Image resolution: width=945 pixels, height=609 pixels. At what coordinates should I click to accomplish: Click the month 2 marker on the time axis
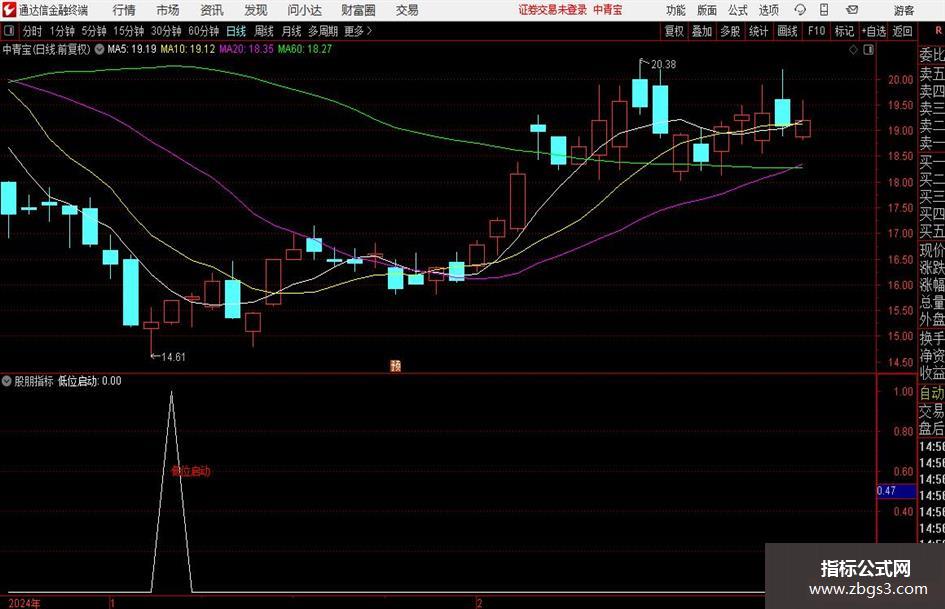[x=480, y=603]
